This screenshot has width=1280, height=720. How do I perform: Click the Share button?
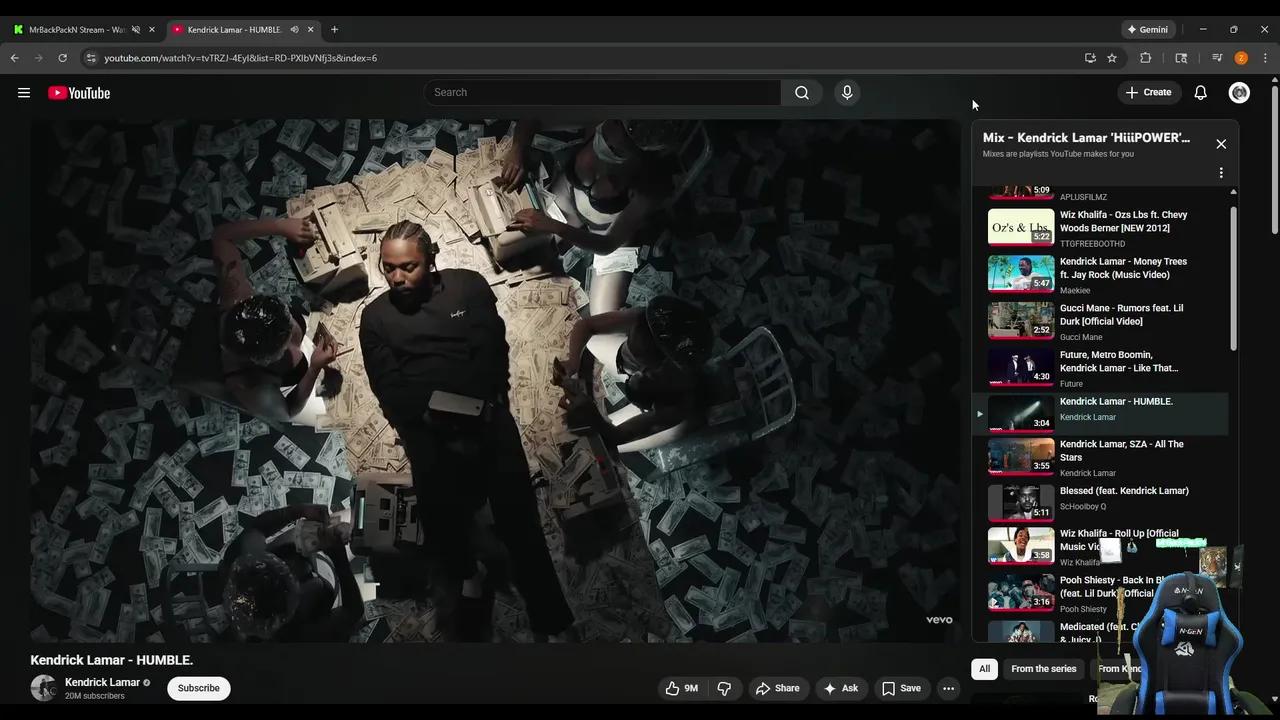(777, 688)
